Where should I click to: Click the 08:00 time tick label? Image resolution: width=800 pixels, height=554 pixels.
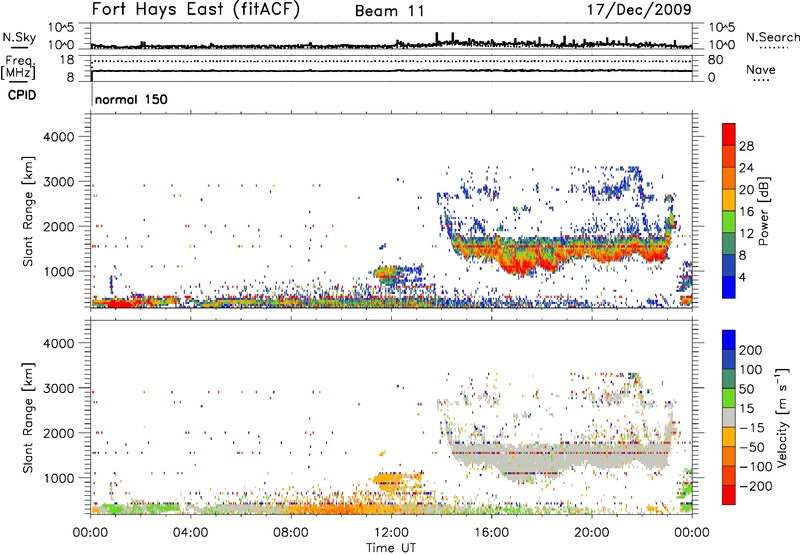291,533
